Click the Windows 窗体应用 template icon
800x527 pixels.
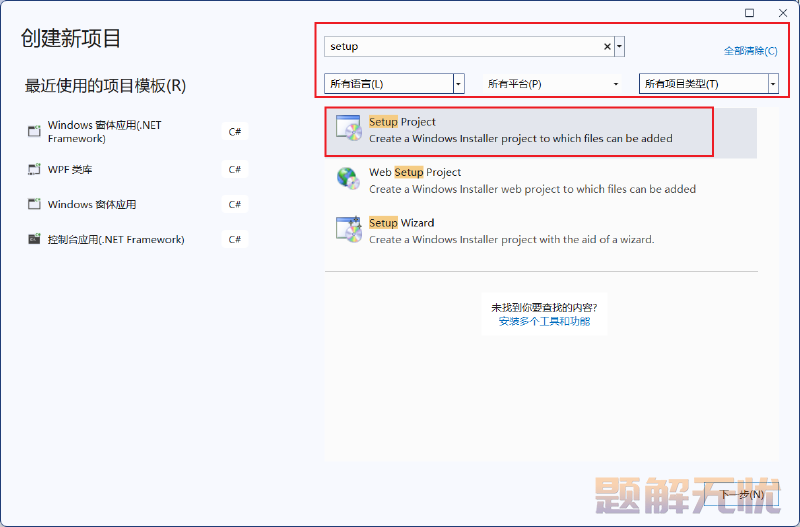(x=34, y=204)
